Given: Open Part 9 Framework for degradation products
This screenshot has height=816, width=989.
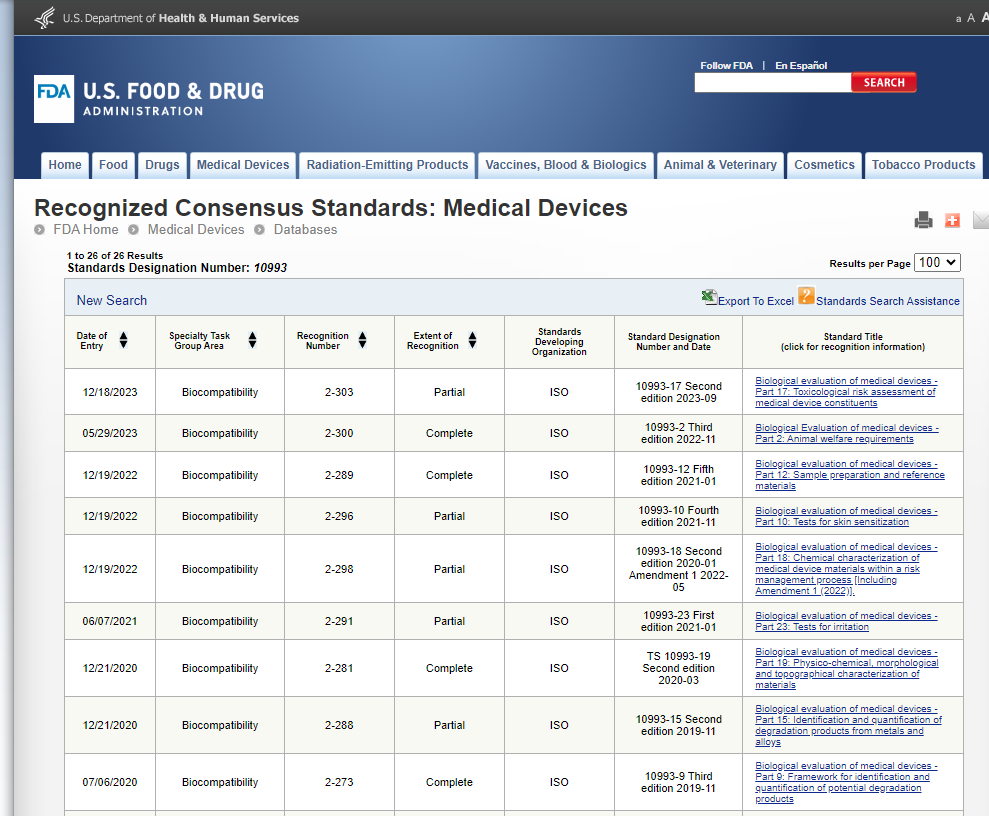Looking at the screenshot, I should [846, 782].
